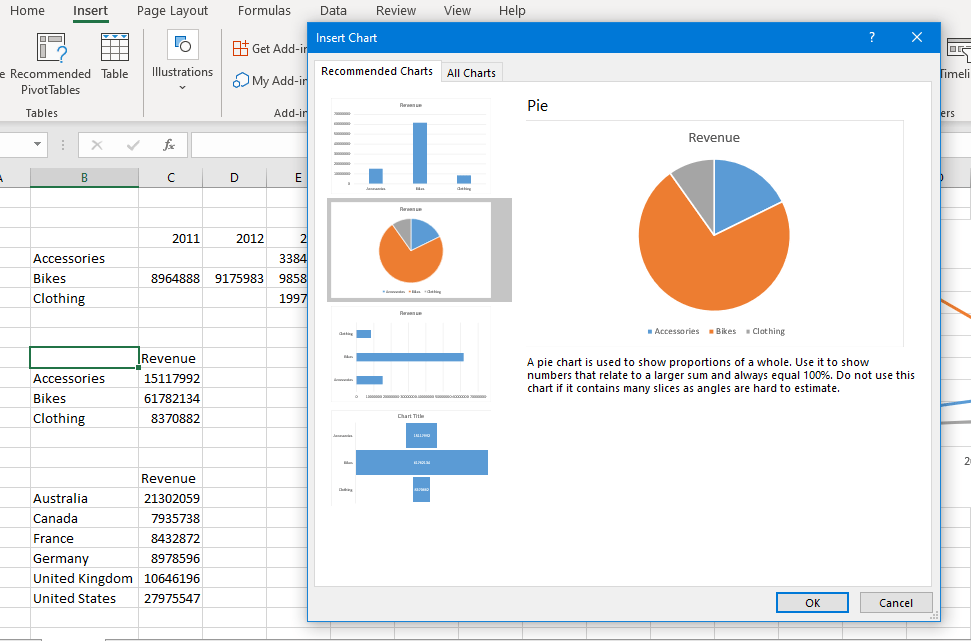
Task: Select the clustered column chart thumbnail
Action: pos(411,145)
